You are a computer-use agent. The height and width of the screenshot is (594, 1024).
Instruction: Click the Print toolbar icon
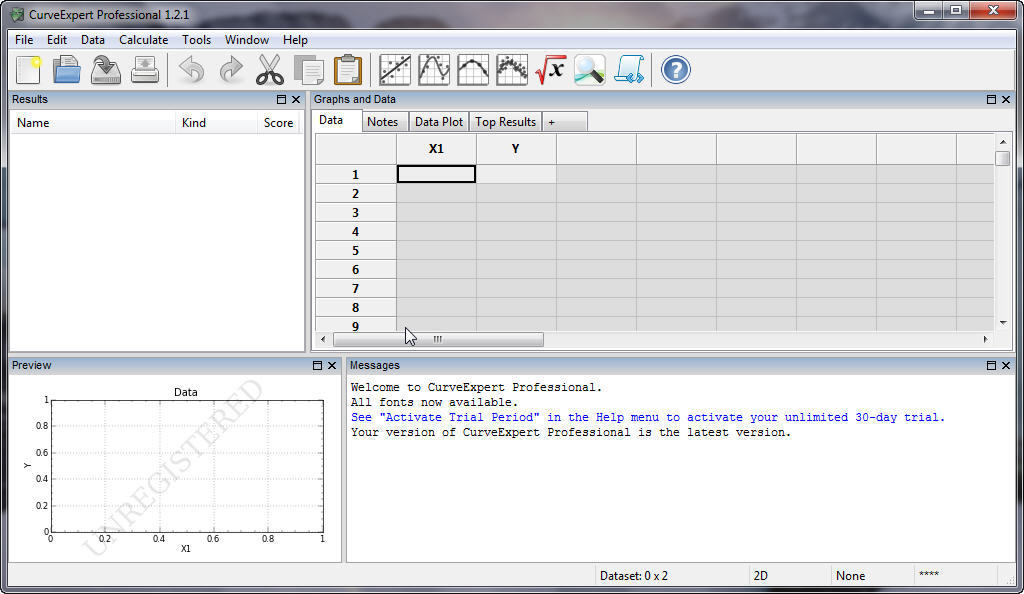pos(145,70)
